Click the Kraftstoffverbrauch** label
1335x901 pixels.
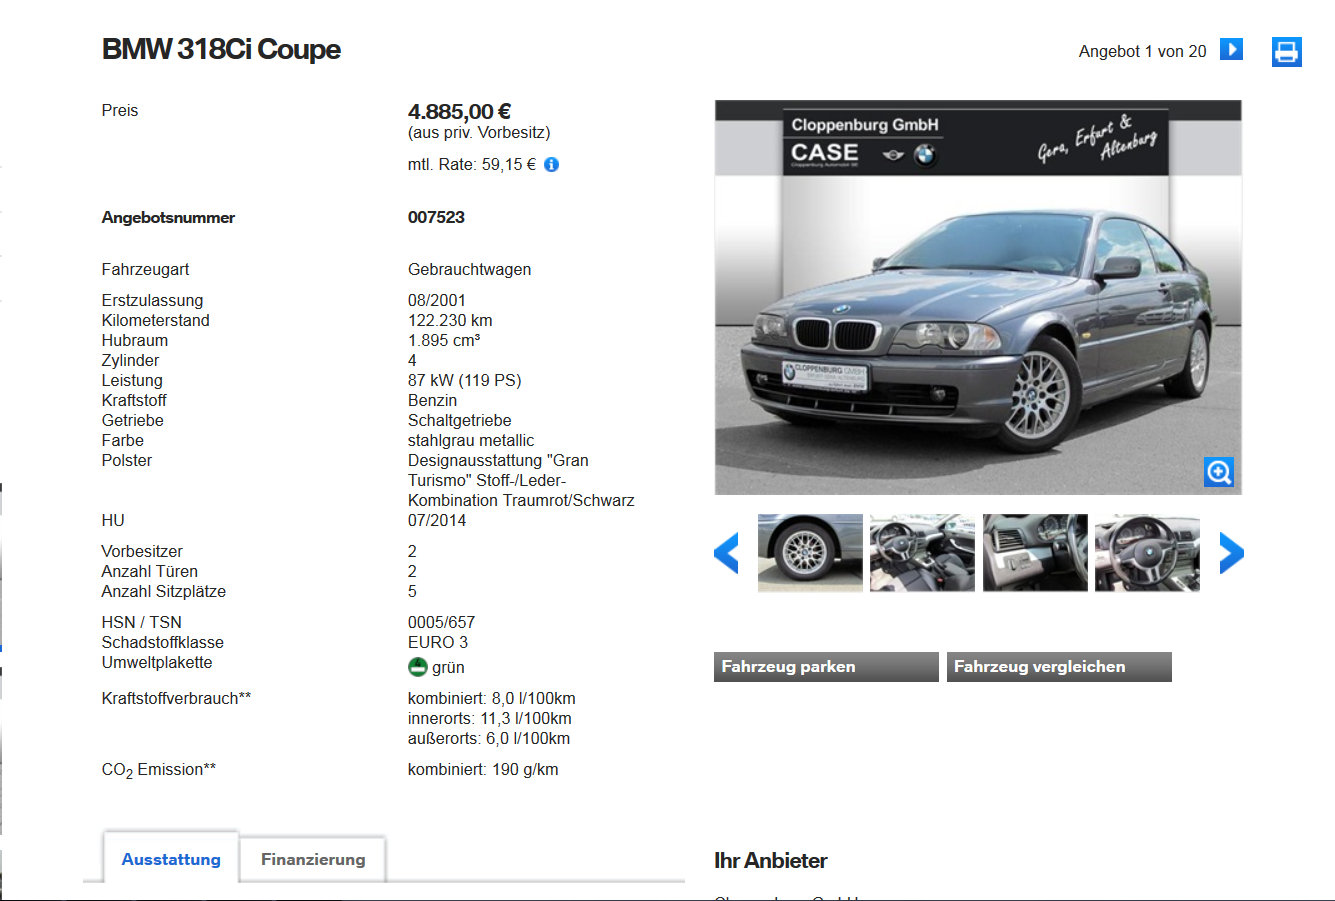176,698
